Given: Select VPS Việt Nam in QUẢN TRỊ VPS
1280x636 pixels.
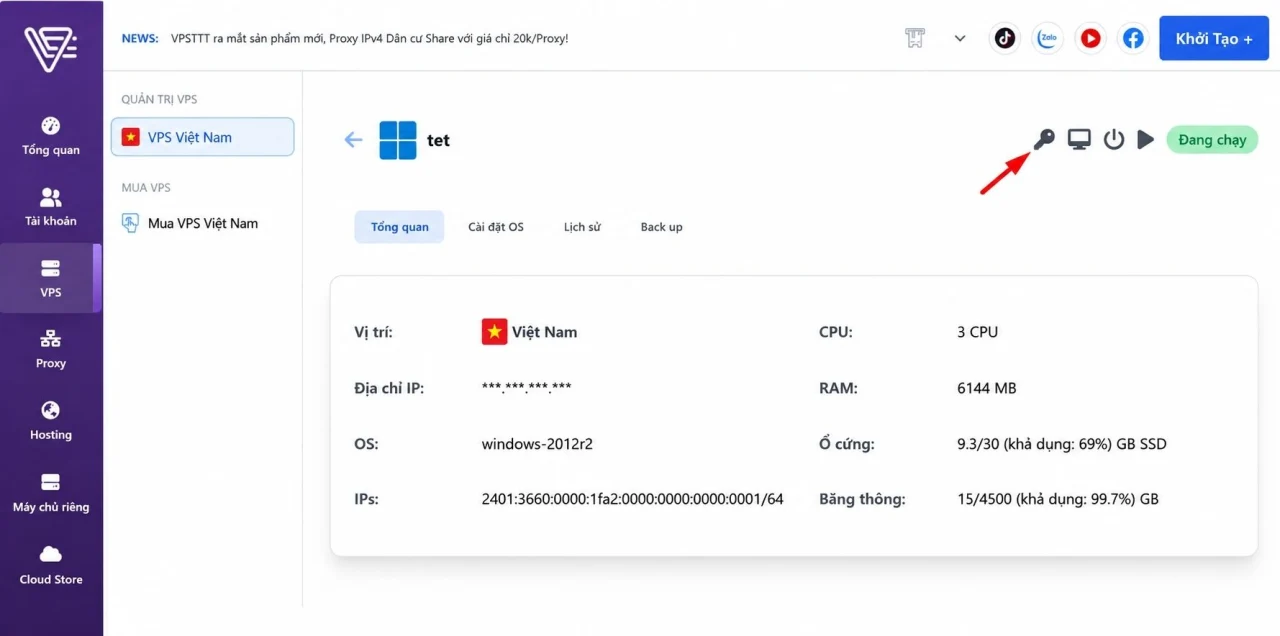Looking at the screenshot, I should (202, 137).
